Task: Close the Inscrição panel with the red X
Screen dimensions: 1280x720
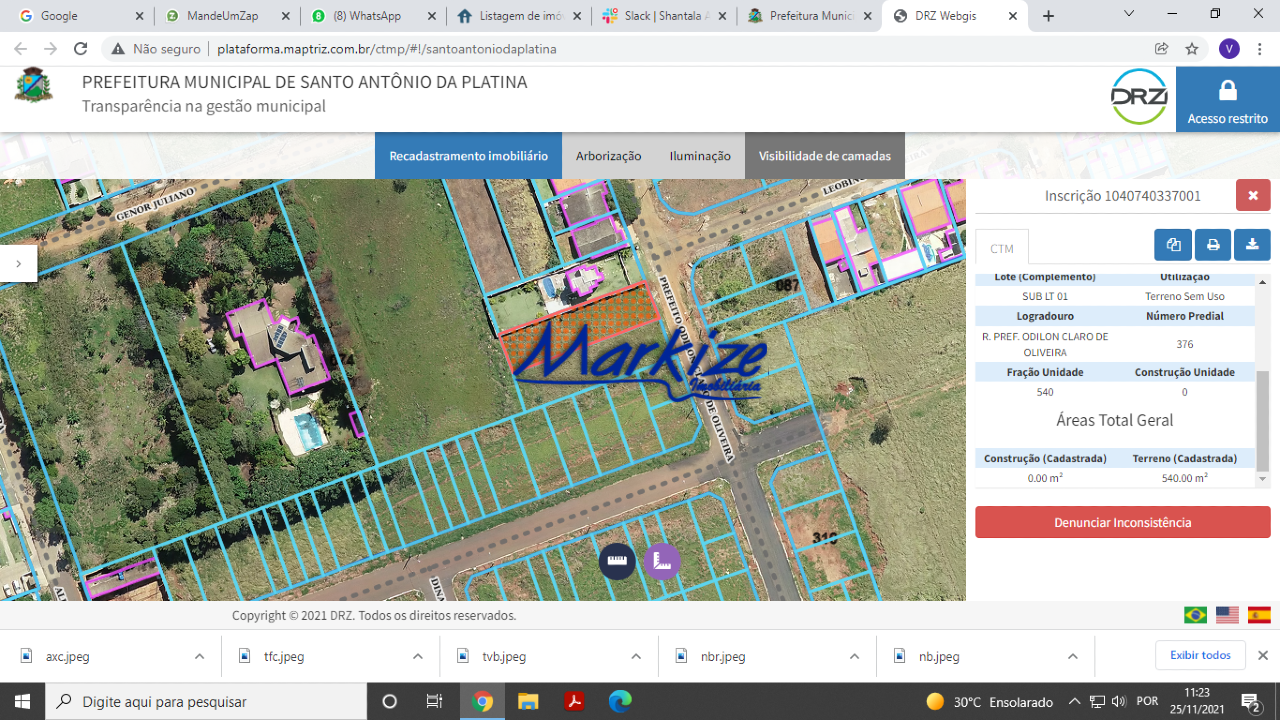Action: (x=1253, y=195)
